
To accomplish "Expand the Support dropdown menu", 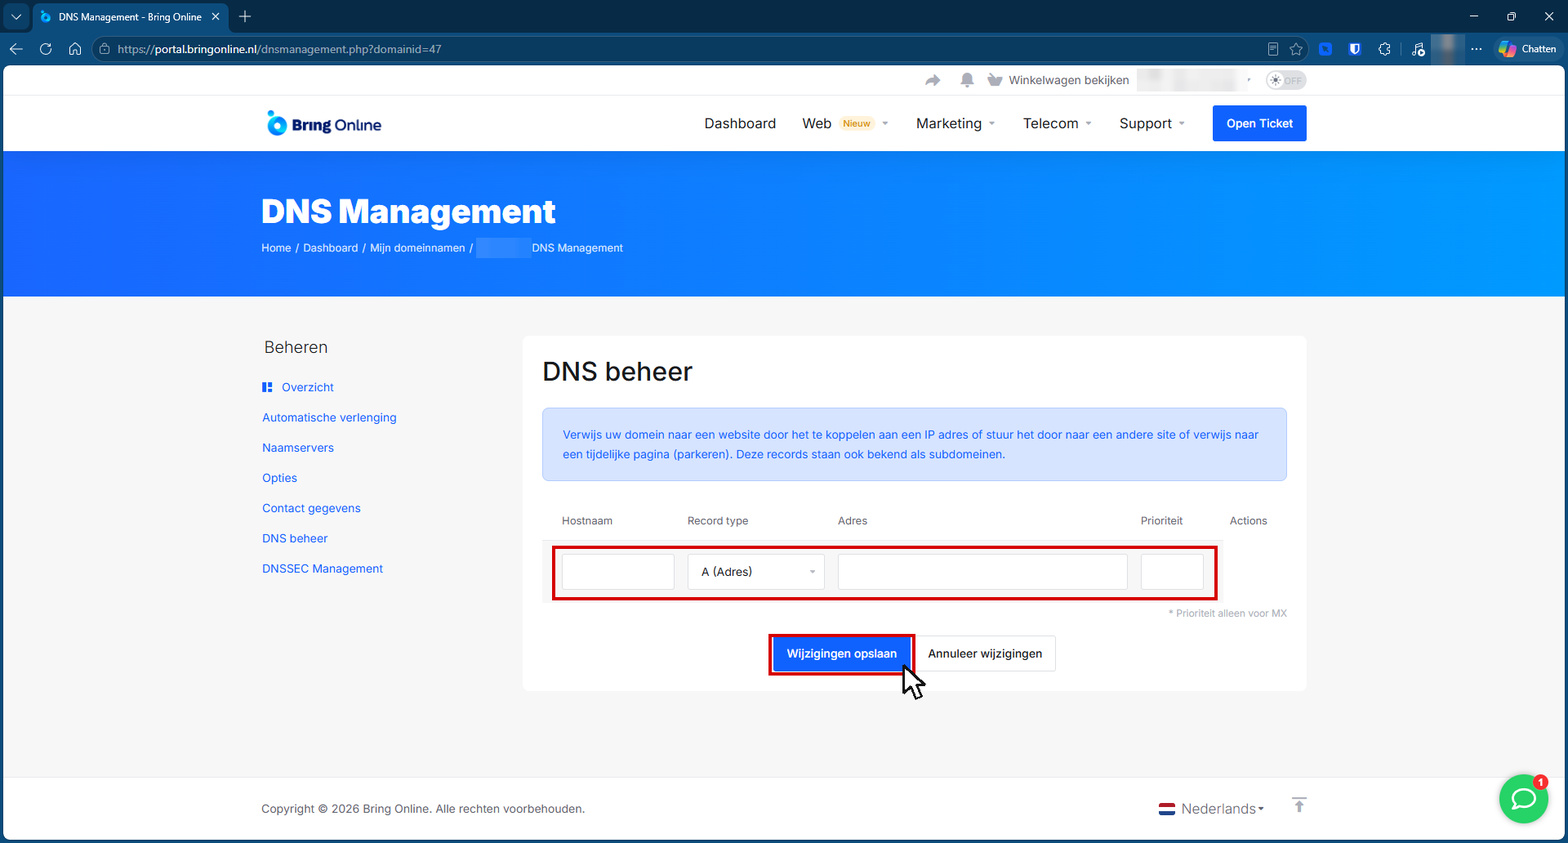I will coord(1152,124).
